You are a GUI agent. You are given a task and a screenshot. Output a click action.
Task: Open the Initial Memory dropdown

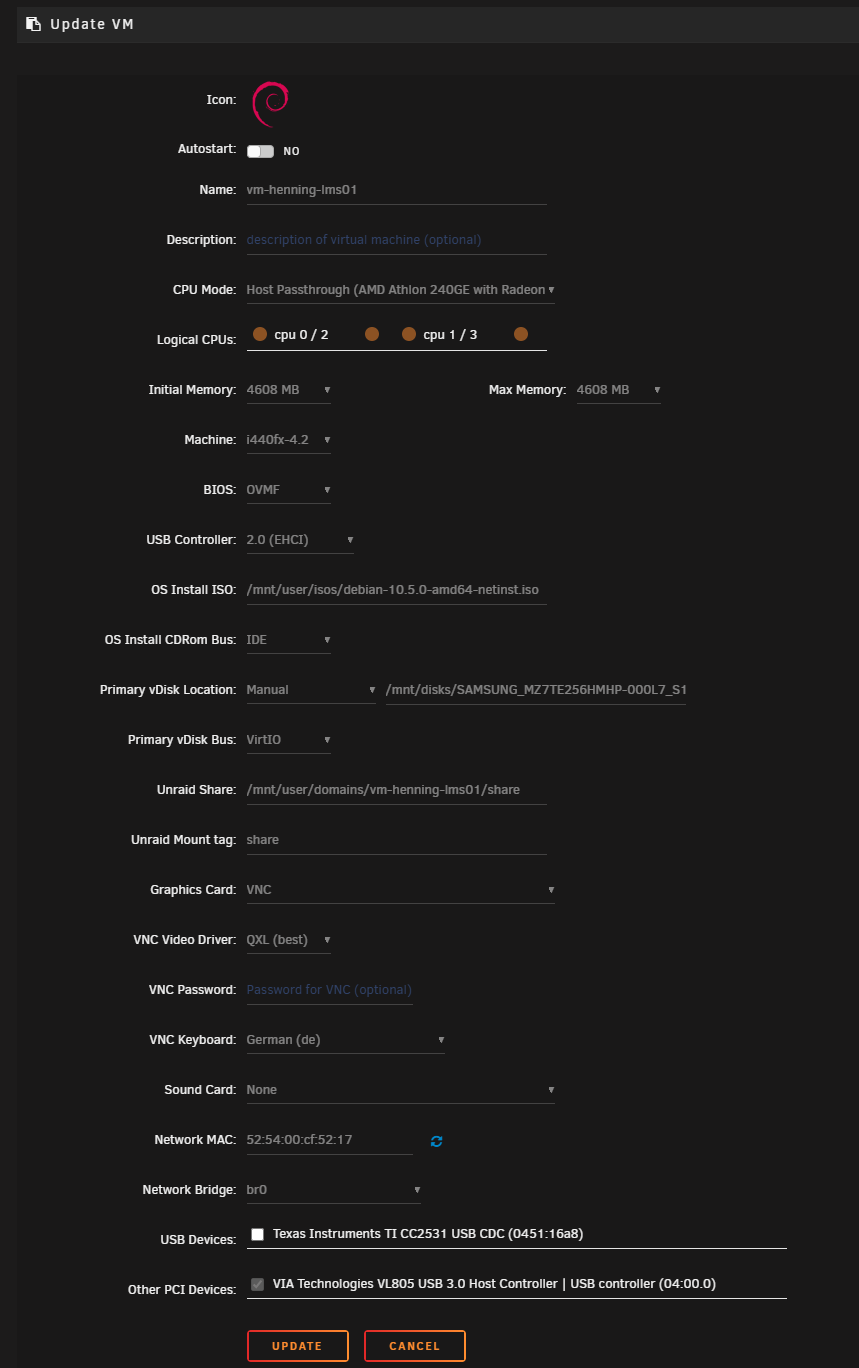click(x=288, y=390)
